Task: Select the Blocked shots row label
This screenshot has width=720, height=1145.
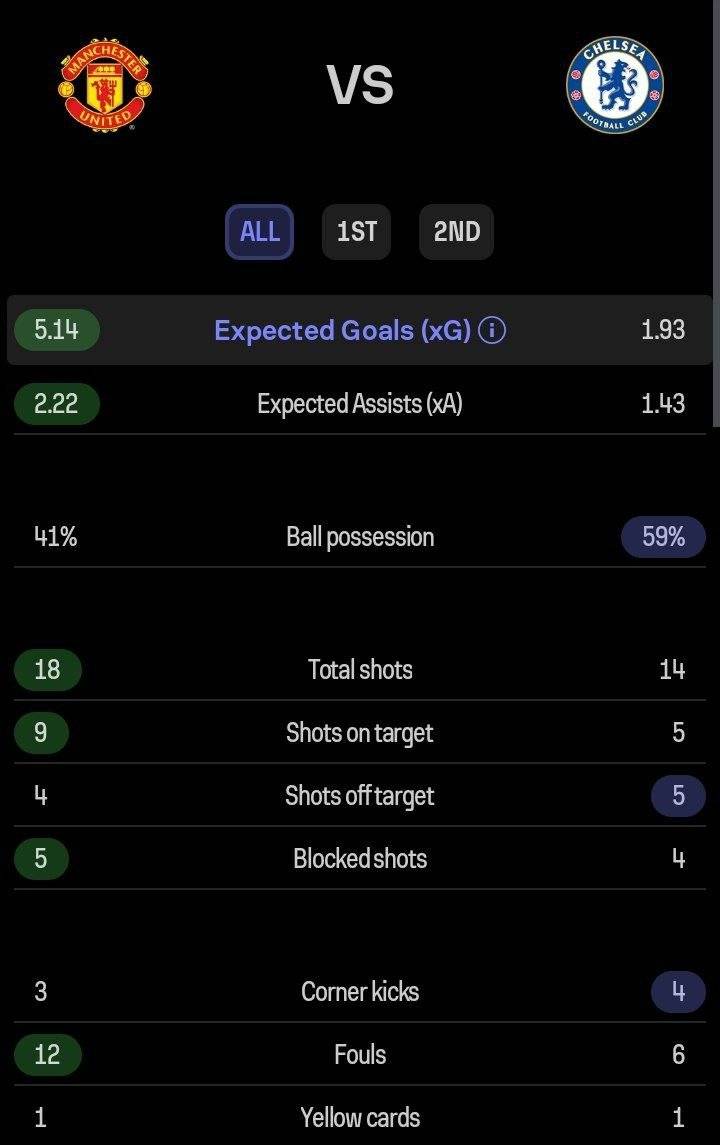Action: coord(360,859)
